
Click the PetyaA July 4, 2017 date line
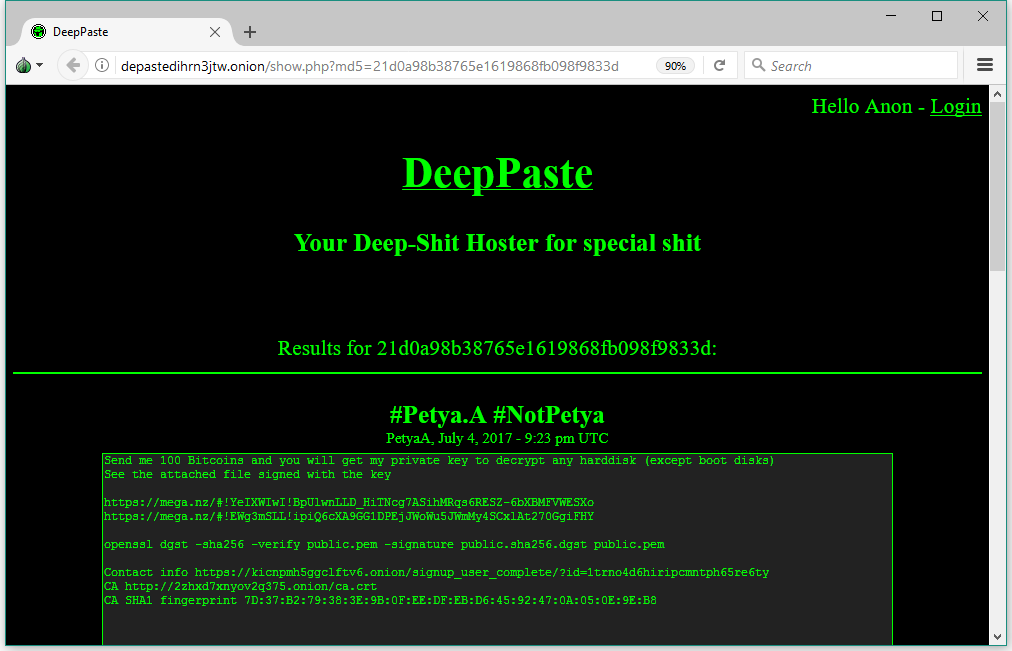click(x=497, y=439)
